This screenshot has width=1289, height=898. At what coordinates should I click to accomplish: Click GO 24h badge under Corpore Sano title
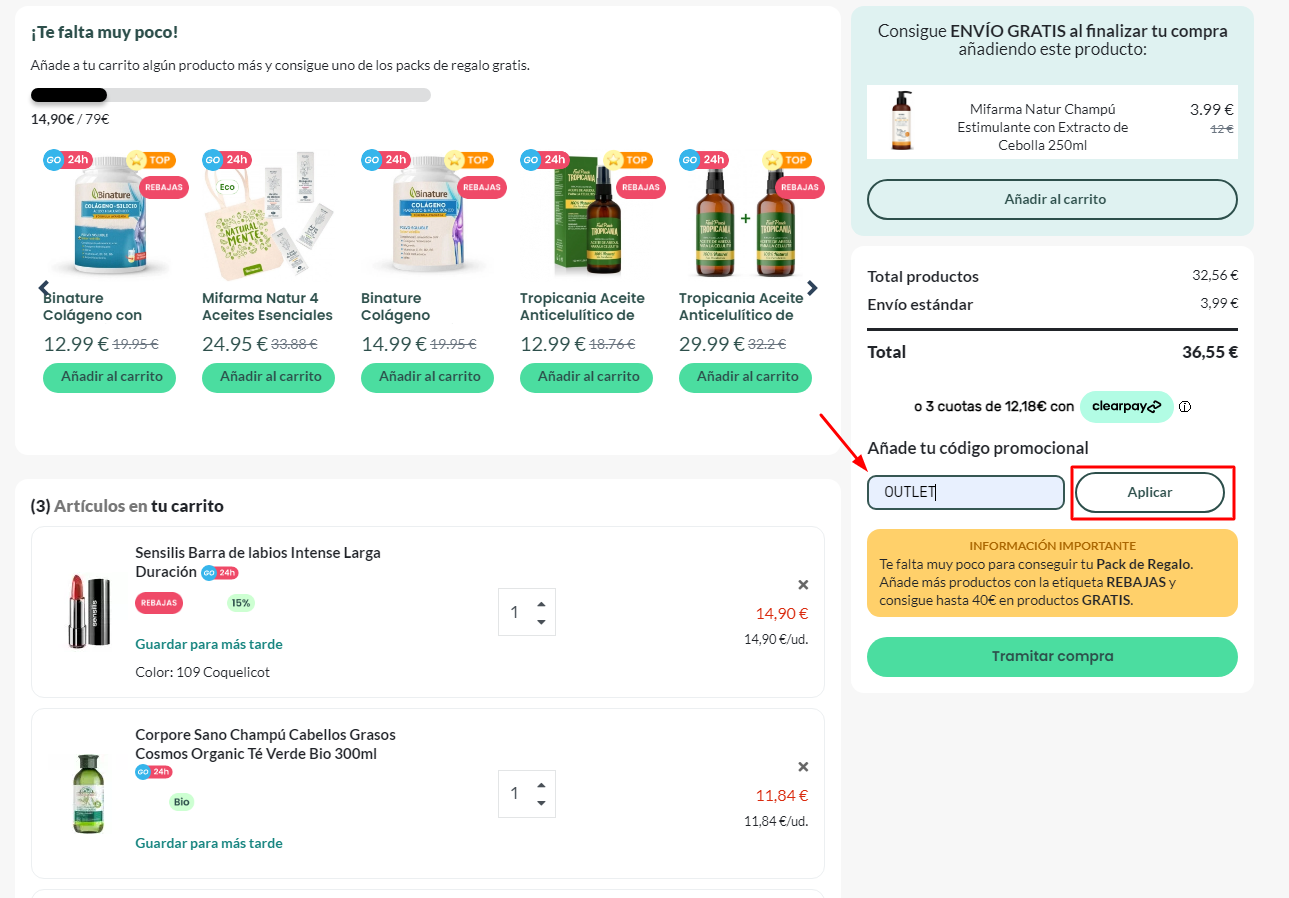click(154, 772)
